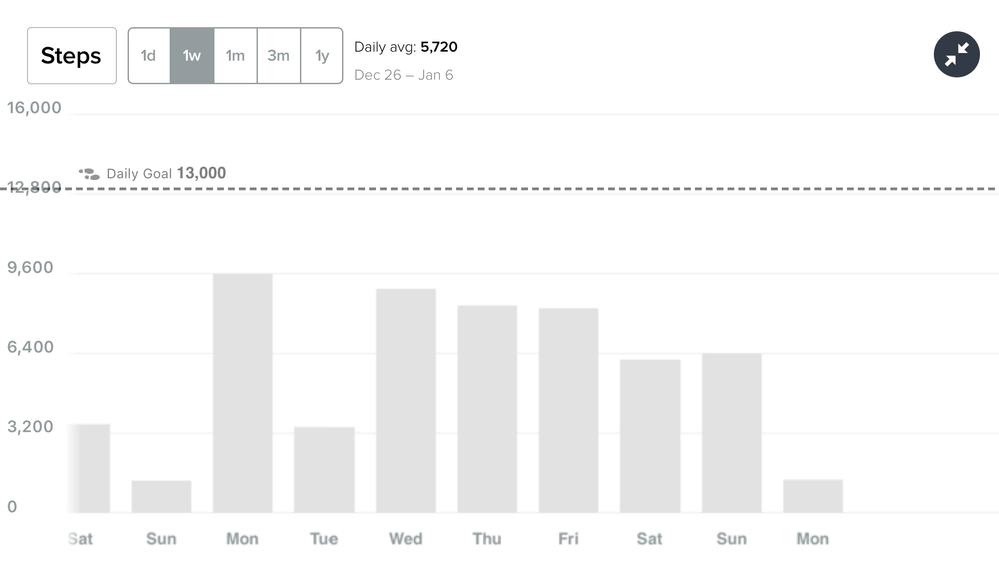The width and height of the screenshot is (999, 562).
Task: Click the dashed daily goal line
Action: tap(600, 188)
